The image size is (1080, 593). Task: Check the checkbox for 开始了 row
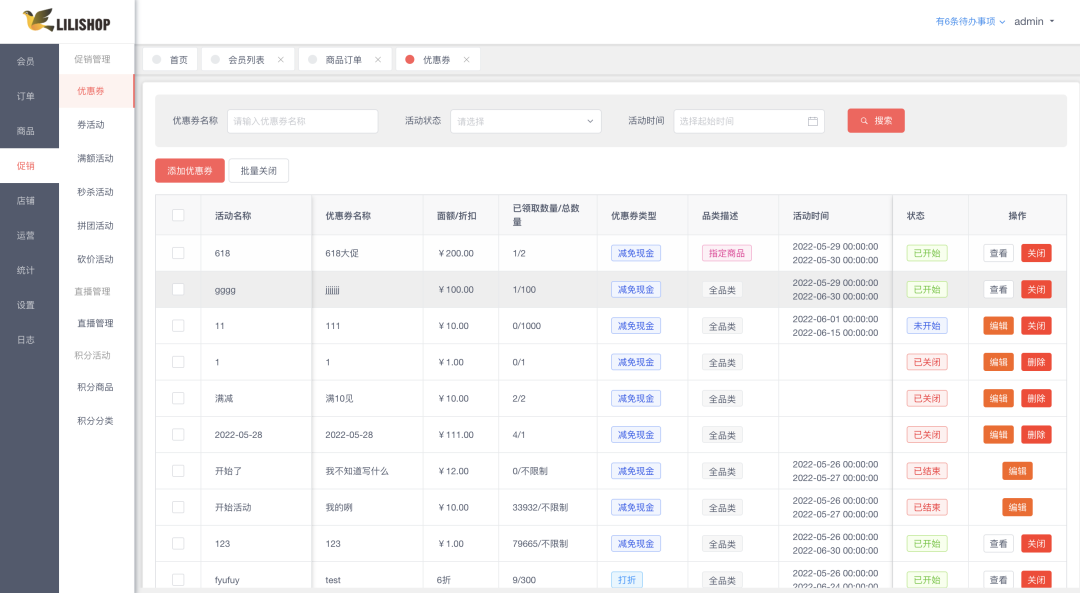[x=178, y=471]
